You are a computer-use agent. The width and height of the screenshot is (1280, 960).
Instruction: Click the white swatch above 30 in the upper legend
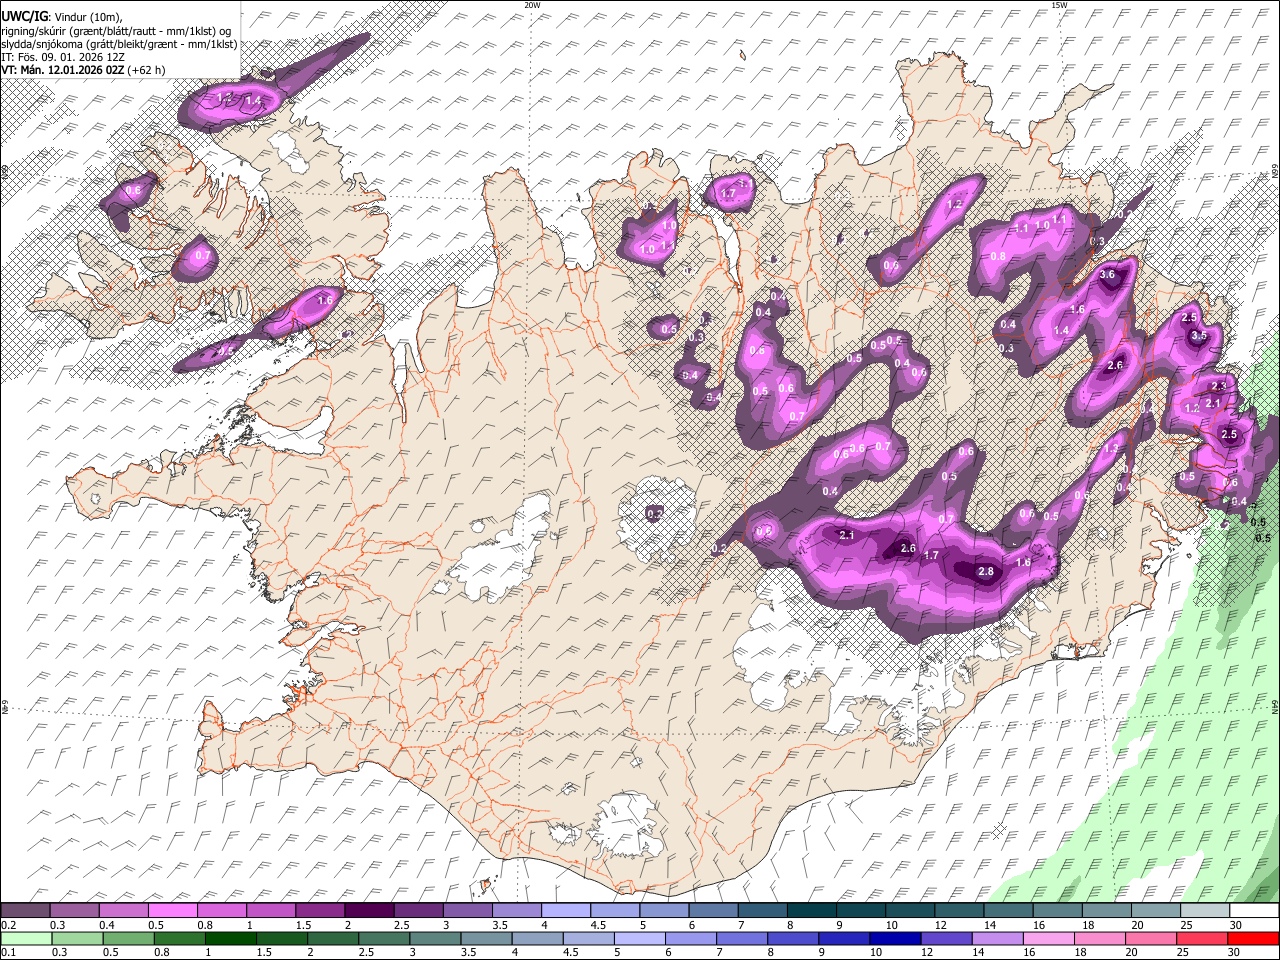[x=1254, y=911]
